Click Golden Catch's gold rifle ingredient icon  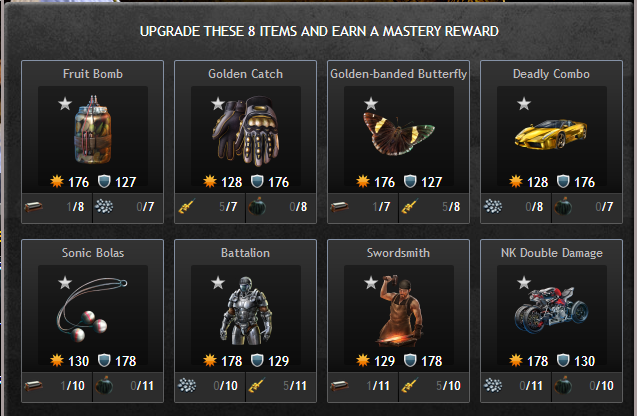[187, 207]
